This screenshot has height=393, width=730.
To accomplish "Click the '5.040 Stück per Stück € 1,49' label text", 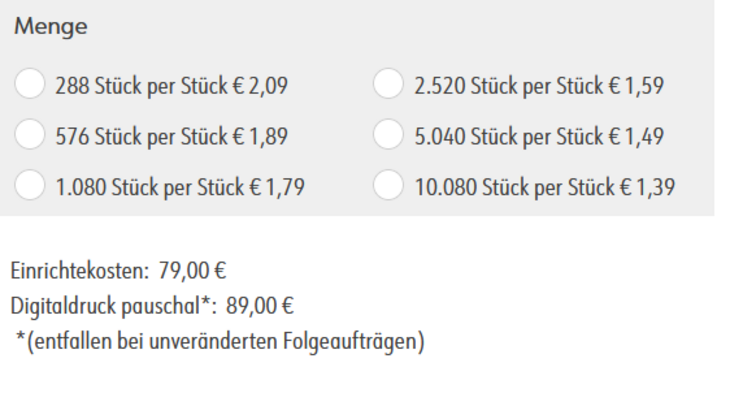I will [x=539, y=137].
